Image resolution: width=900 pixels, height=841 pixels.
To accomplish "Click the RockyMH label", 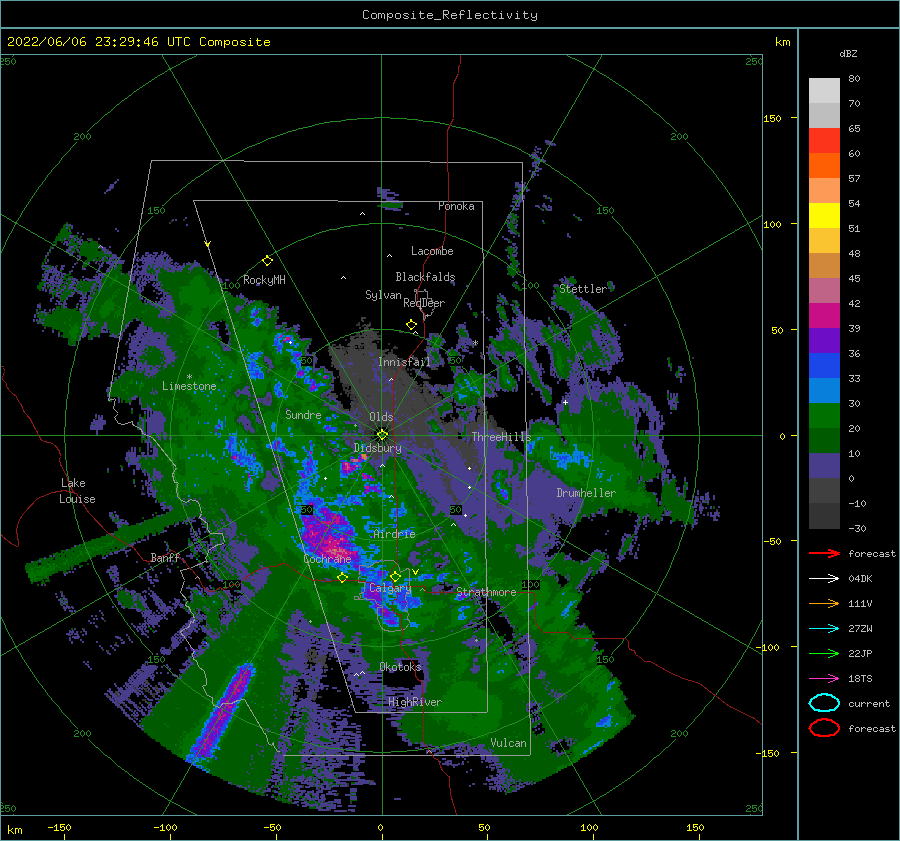I will 264,280.
